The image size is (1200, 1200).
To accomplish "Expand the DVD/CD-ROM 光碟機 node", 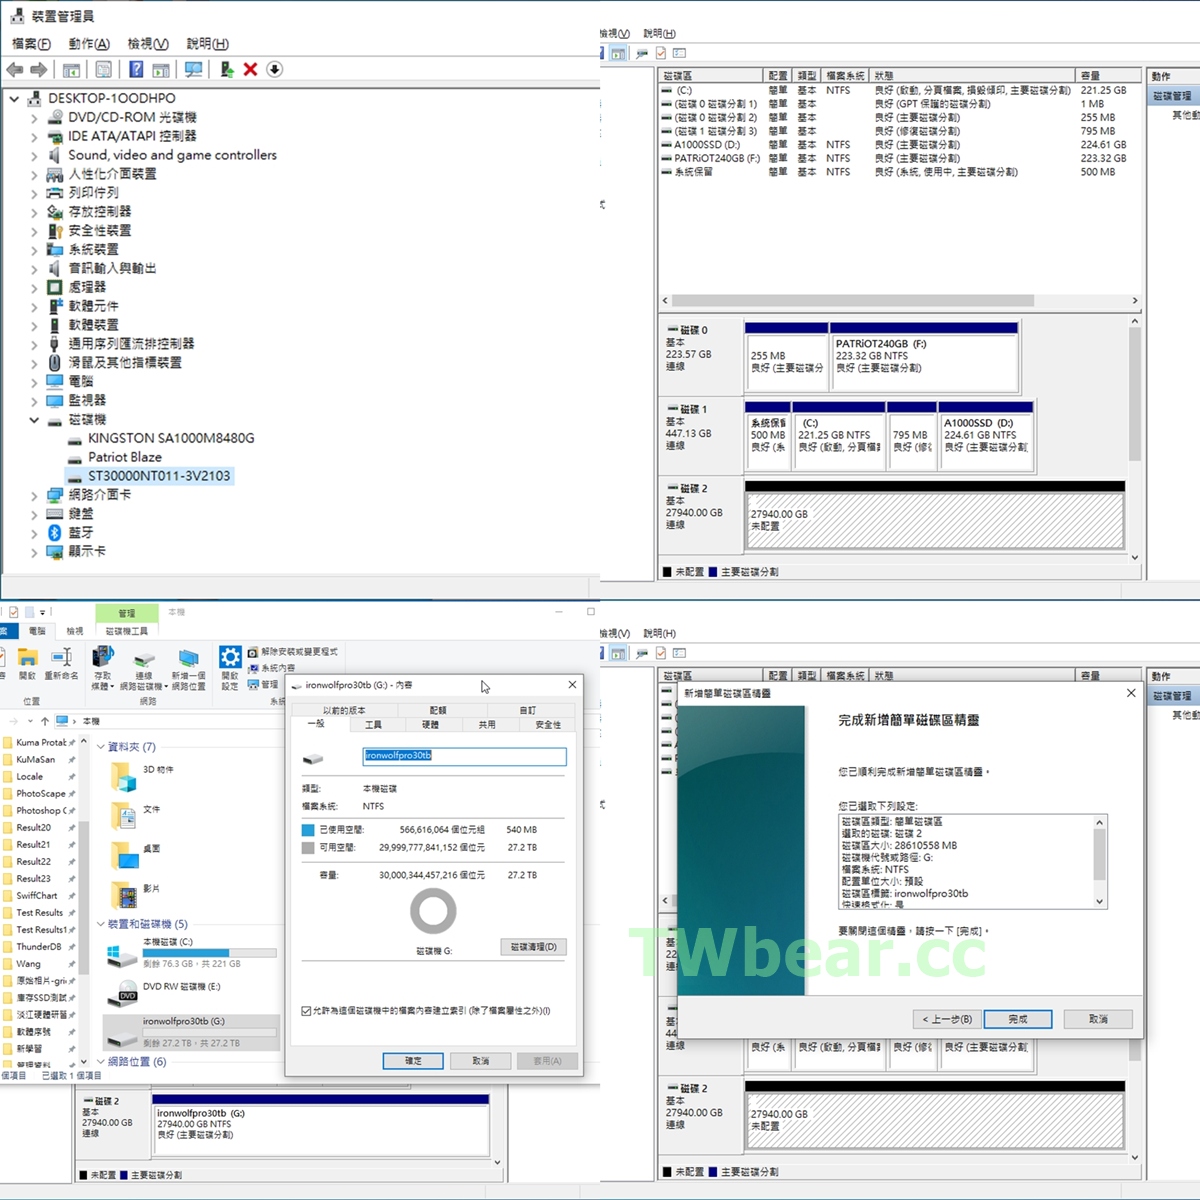I will tap(33, 118).
